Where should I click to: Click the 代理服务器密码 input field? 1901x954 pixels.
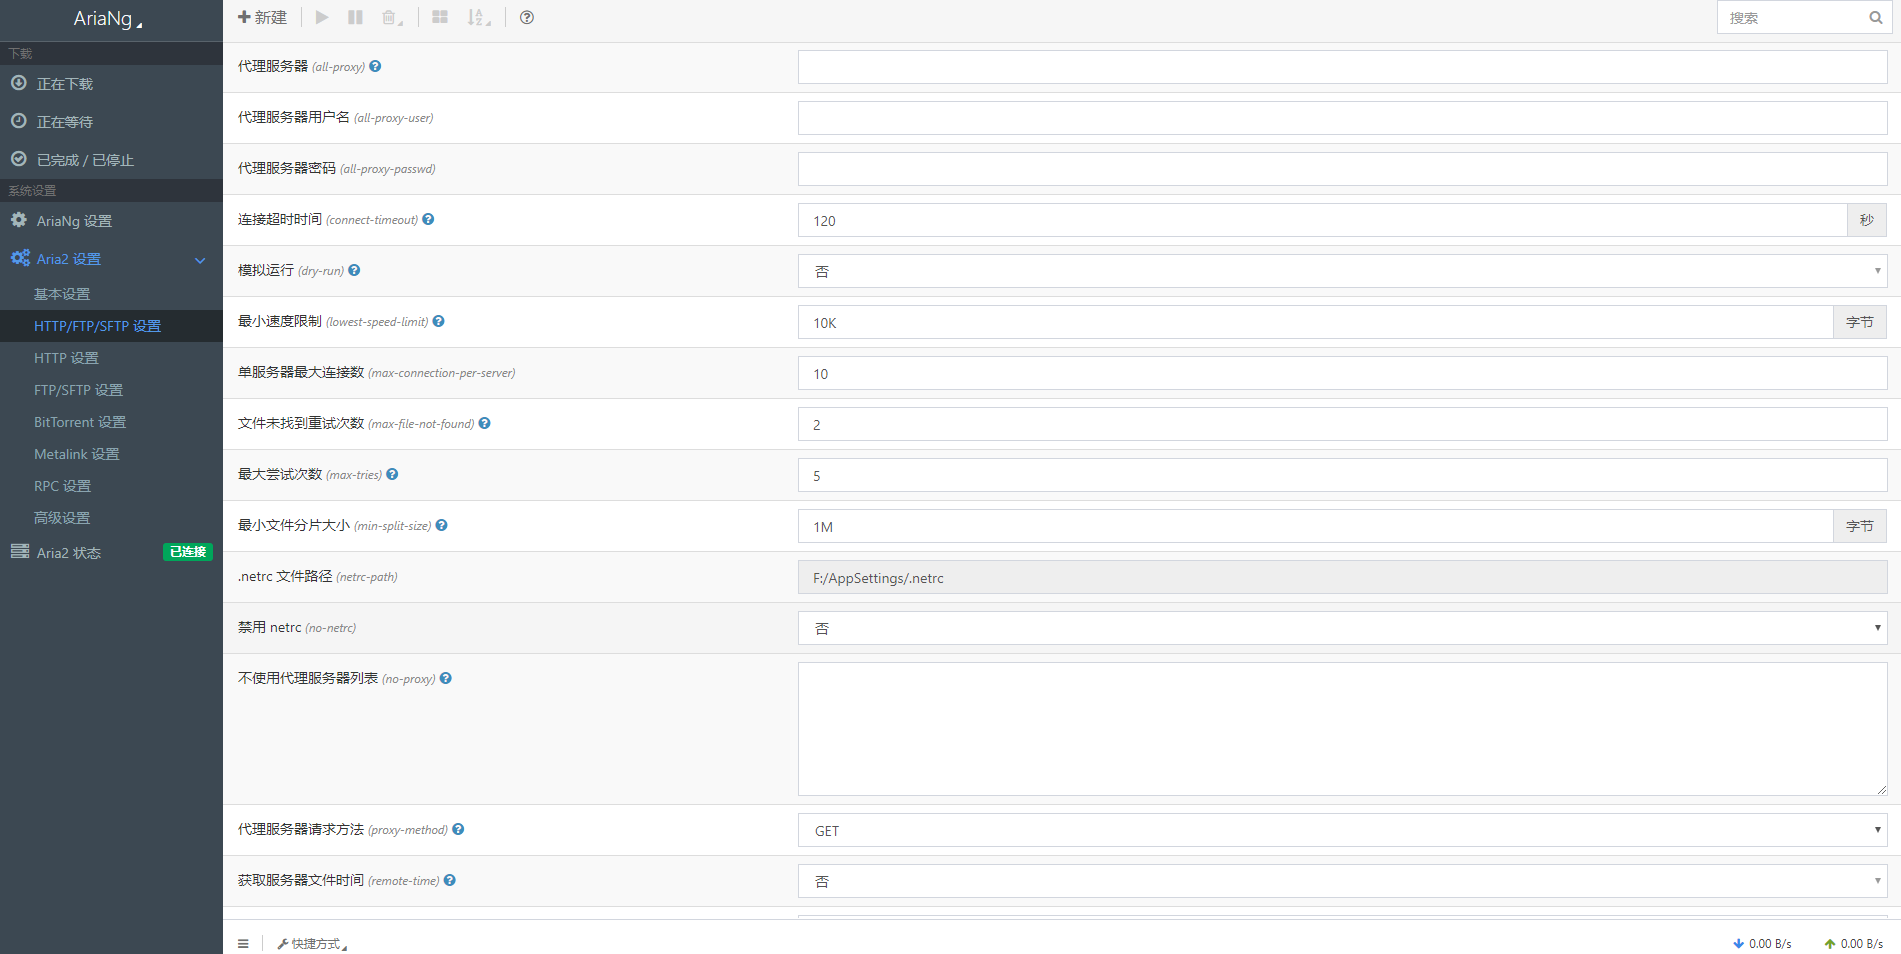(x=1342, y=169)
